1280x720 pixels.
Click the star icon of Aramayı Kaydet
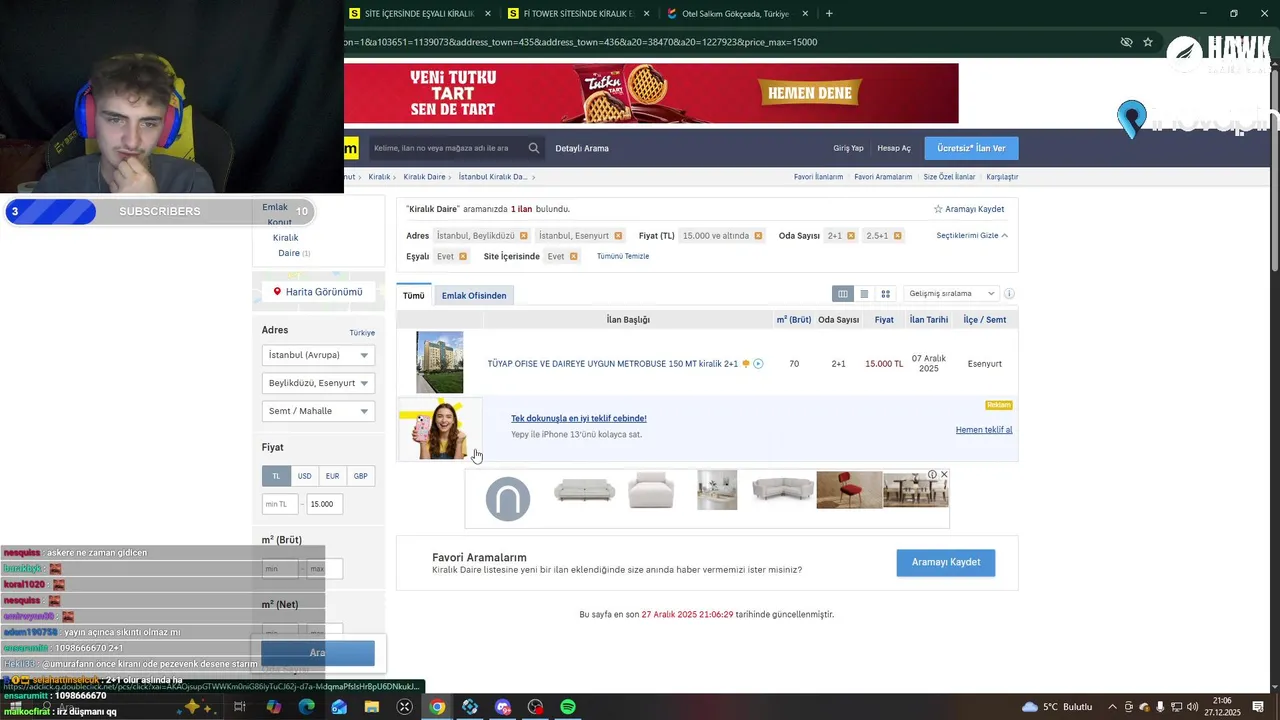[938, 209]
